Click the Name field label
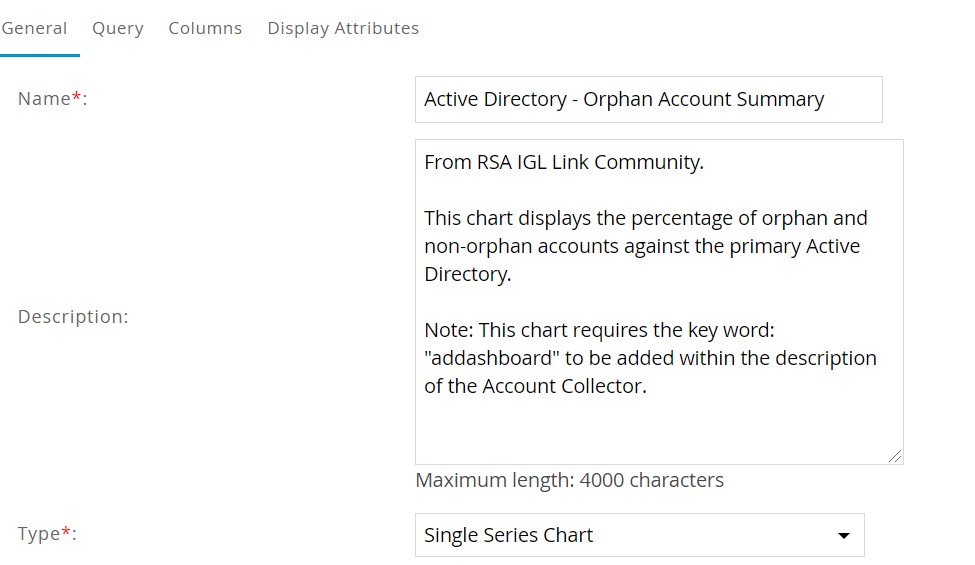This screenshot has width=975, height=565. pyautogui.click(x=44, y=98)
